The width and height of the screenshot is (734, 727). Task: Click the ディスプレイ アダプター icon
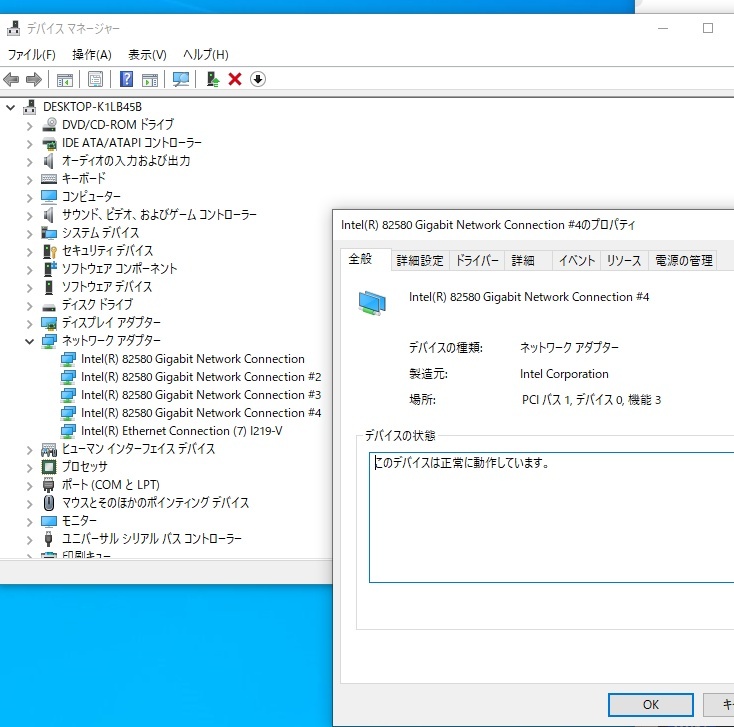coord(49,323)
